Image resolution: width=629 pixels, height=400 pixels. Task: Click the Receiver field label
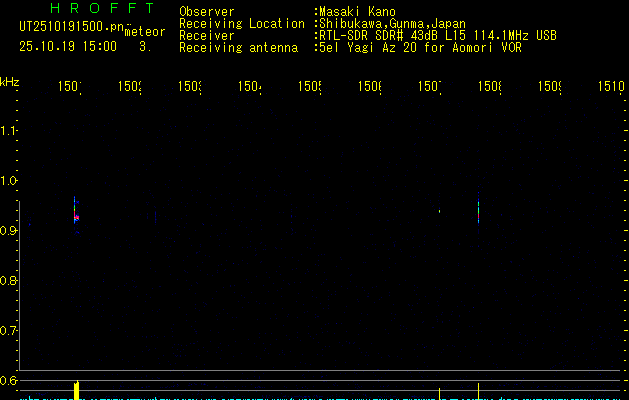point(207,36)
